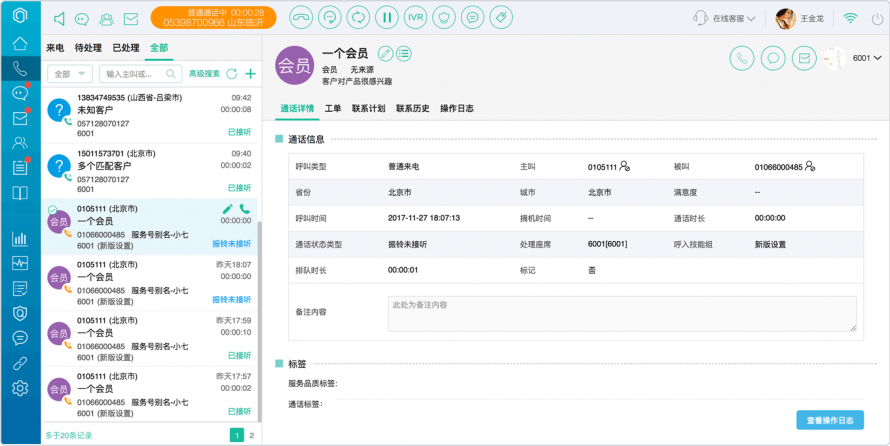Edit the customer name pencil icon
This screenshot has width=890, height=446.
point(385,53)
